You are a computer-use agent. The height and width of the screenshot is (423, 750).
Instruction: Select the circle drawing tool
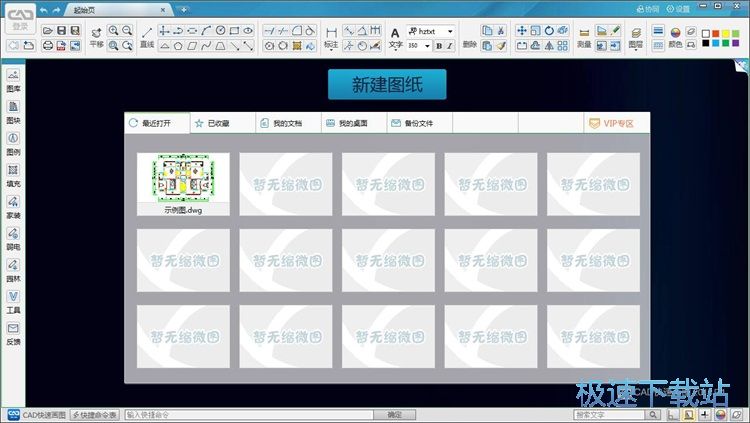(221, 31)
